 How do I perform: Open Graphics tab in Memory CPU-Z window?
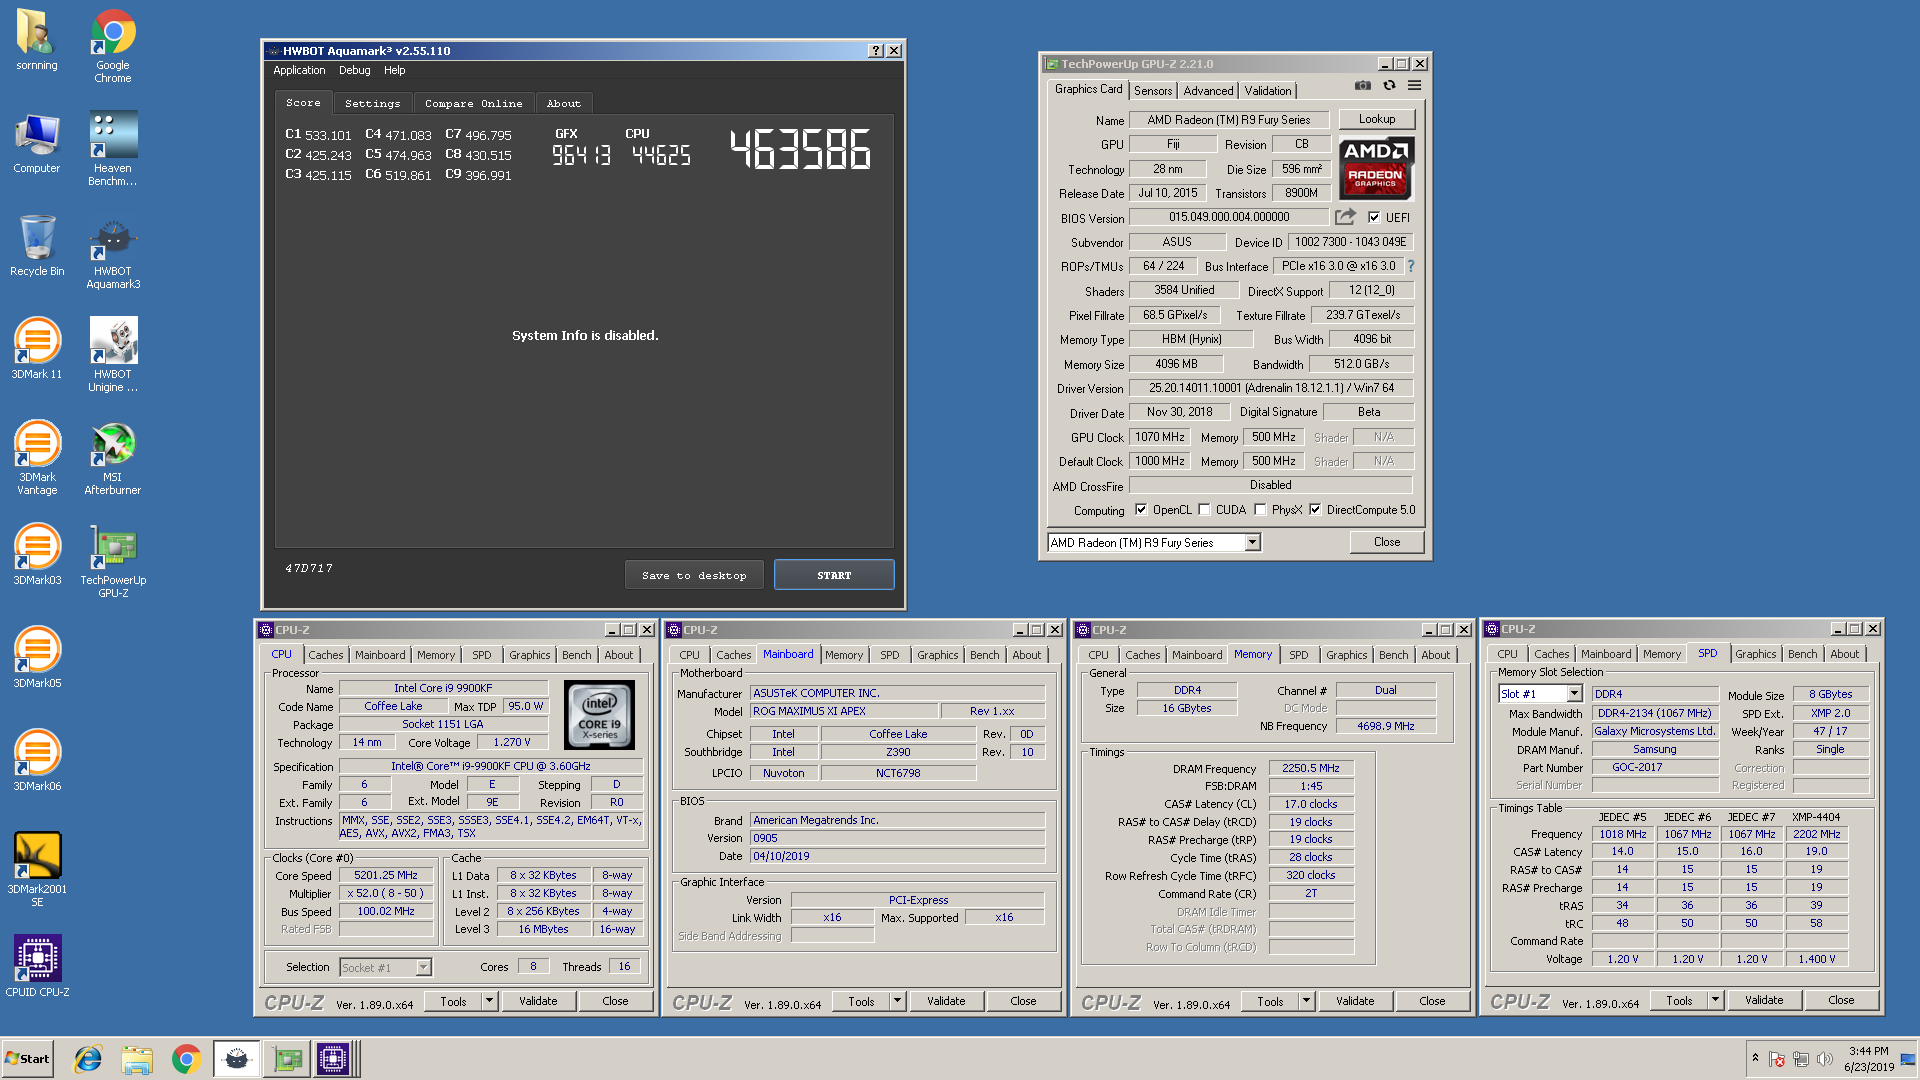pyautogui.click(x=1346, y=655)
